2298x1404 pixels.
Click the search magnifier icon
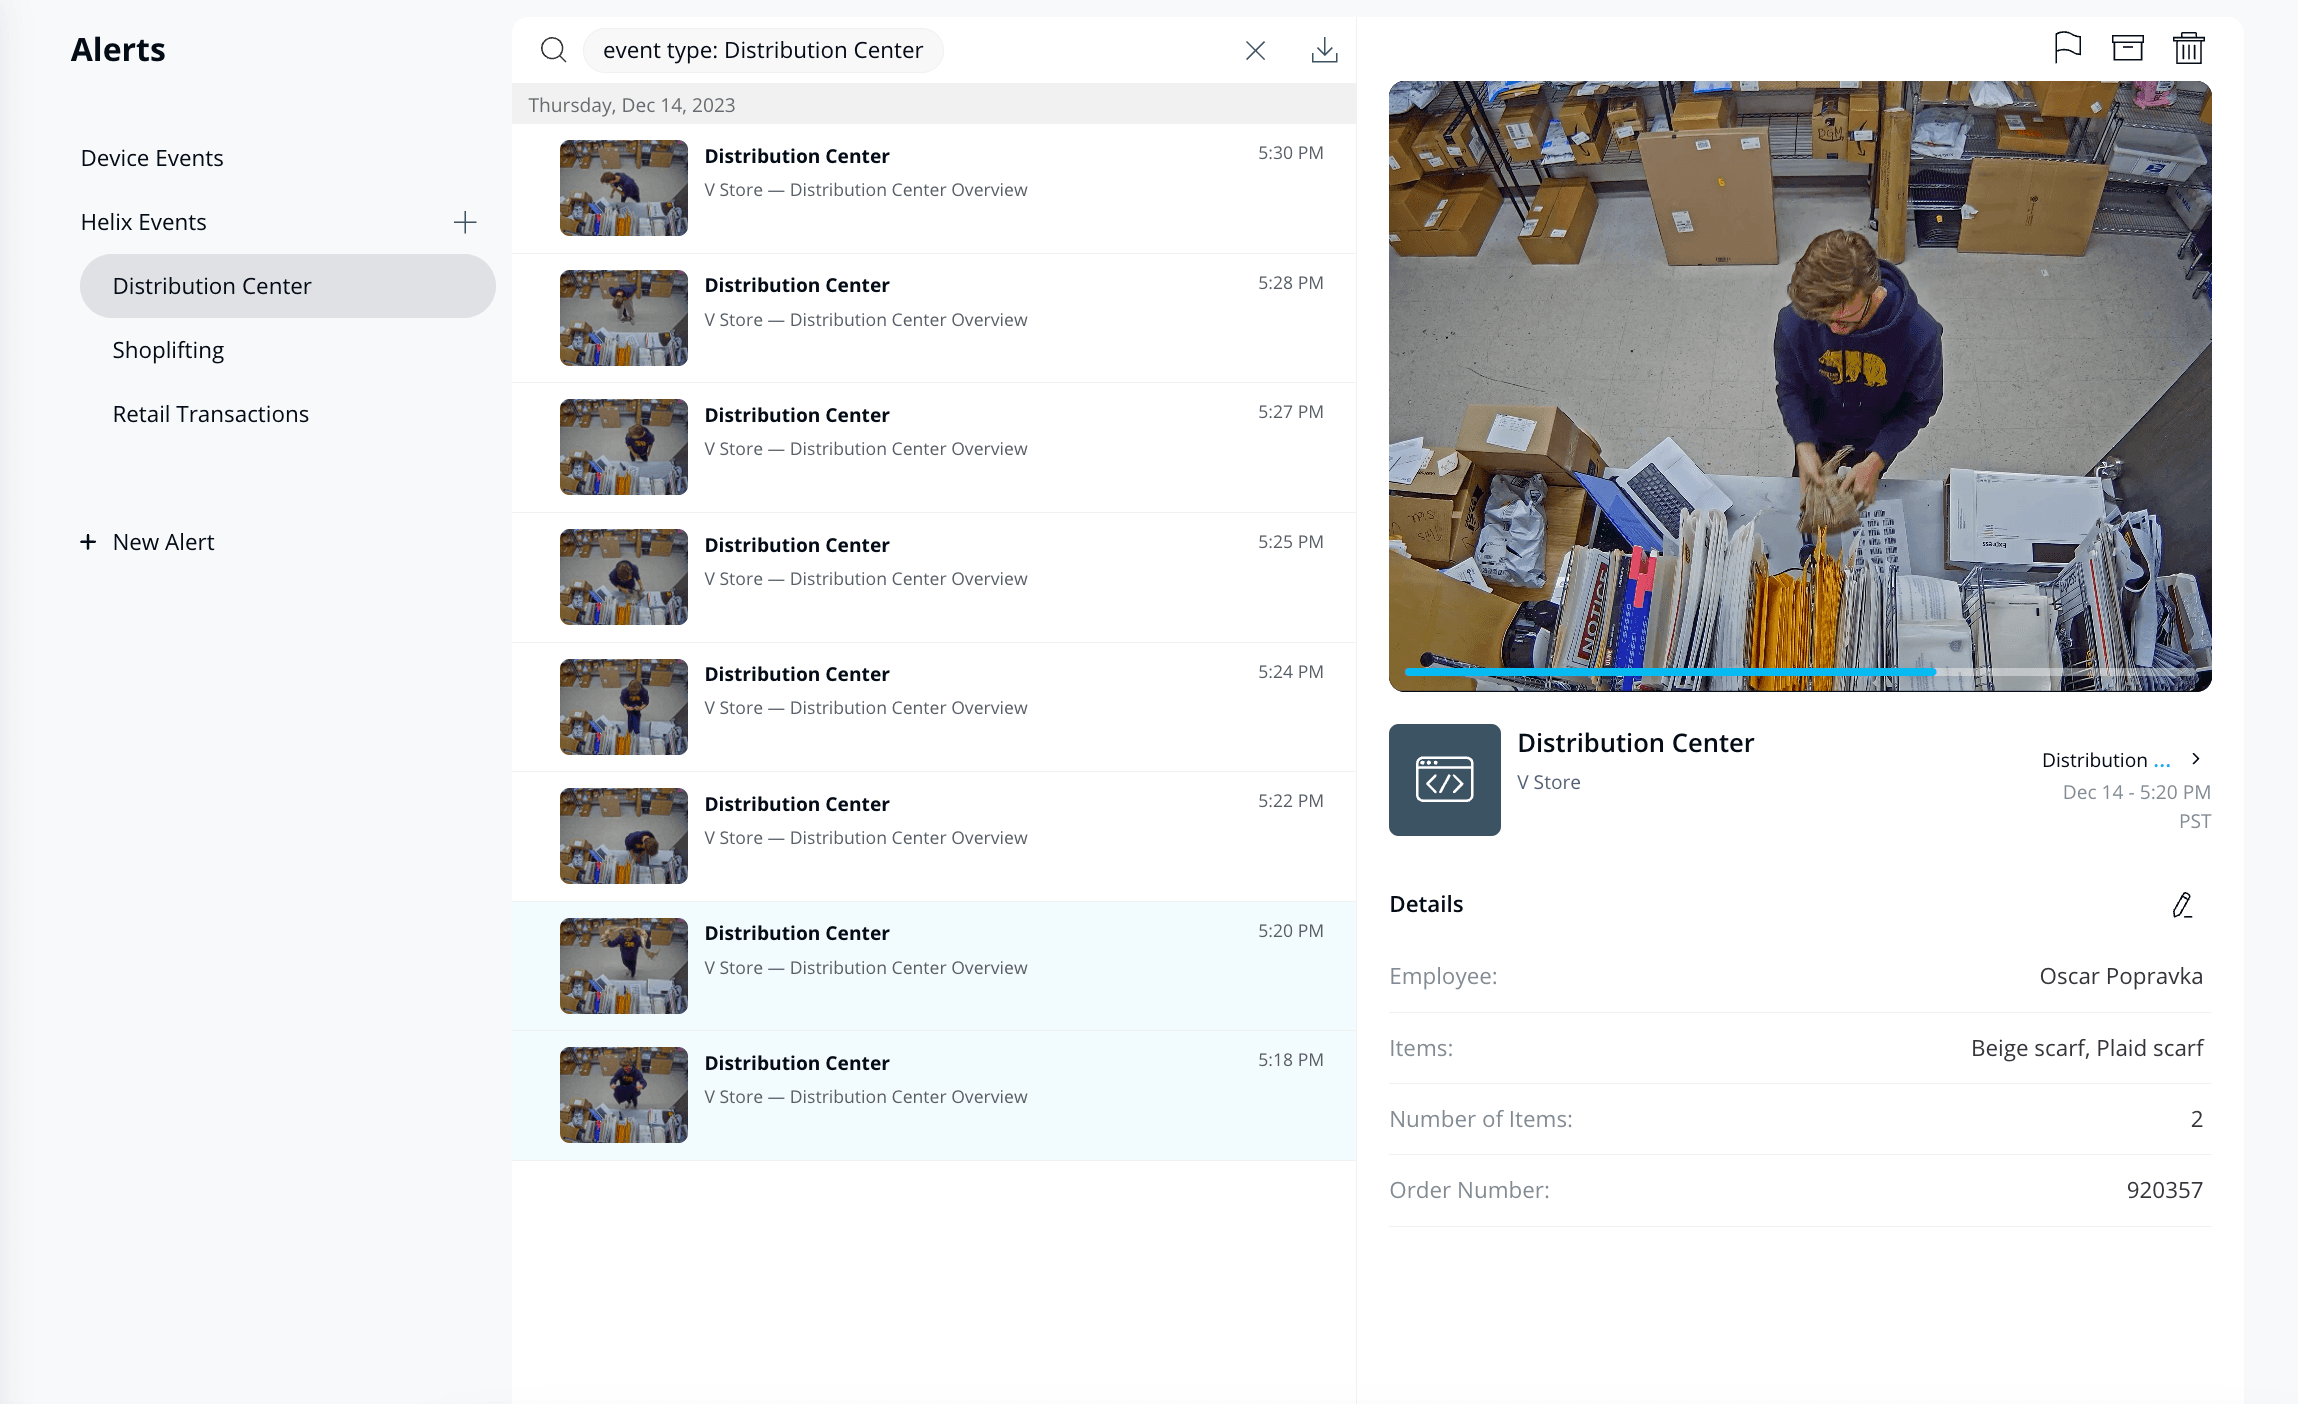click(553, 50)
